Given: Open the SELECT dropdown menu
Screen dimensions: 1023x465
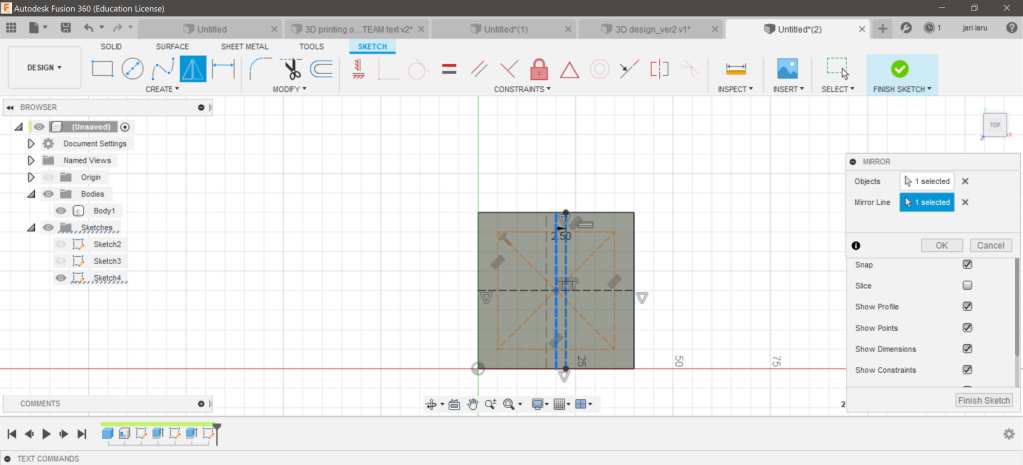Looking at the screenshot, I should [838, 89].
